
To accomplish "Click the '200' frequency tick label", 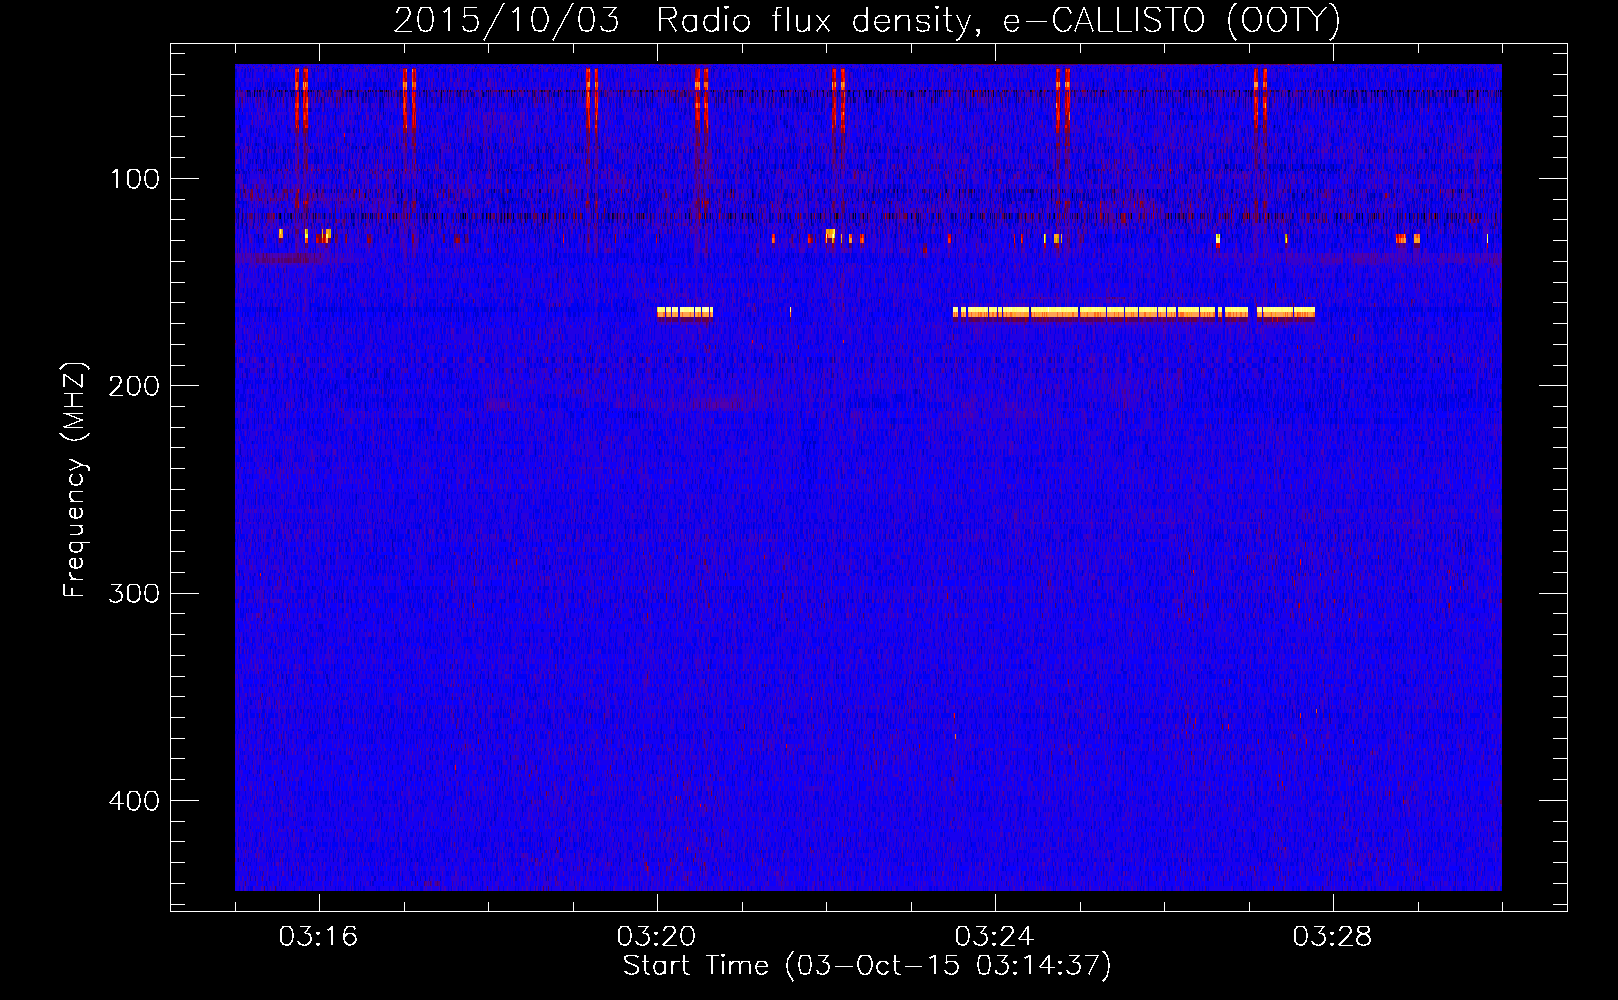I will coord(133,386).
